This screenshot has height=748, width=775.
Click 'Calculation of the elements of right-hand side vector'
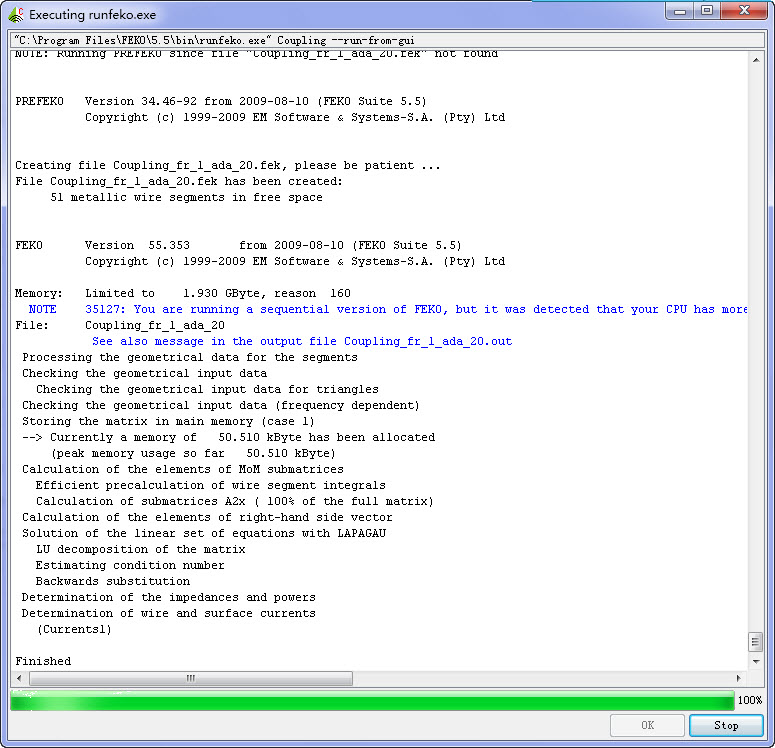pyautogui.click(x=207, y=517)
